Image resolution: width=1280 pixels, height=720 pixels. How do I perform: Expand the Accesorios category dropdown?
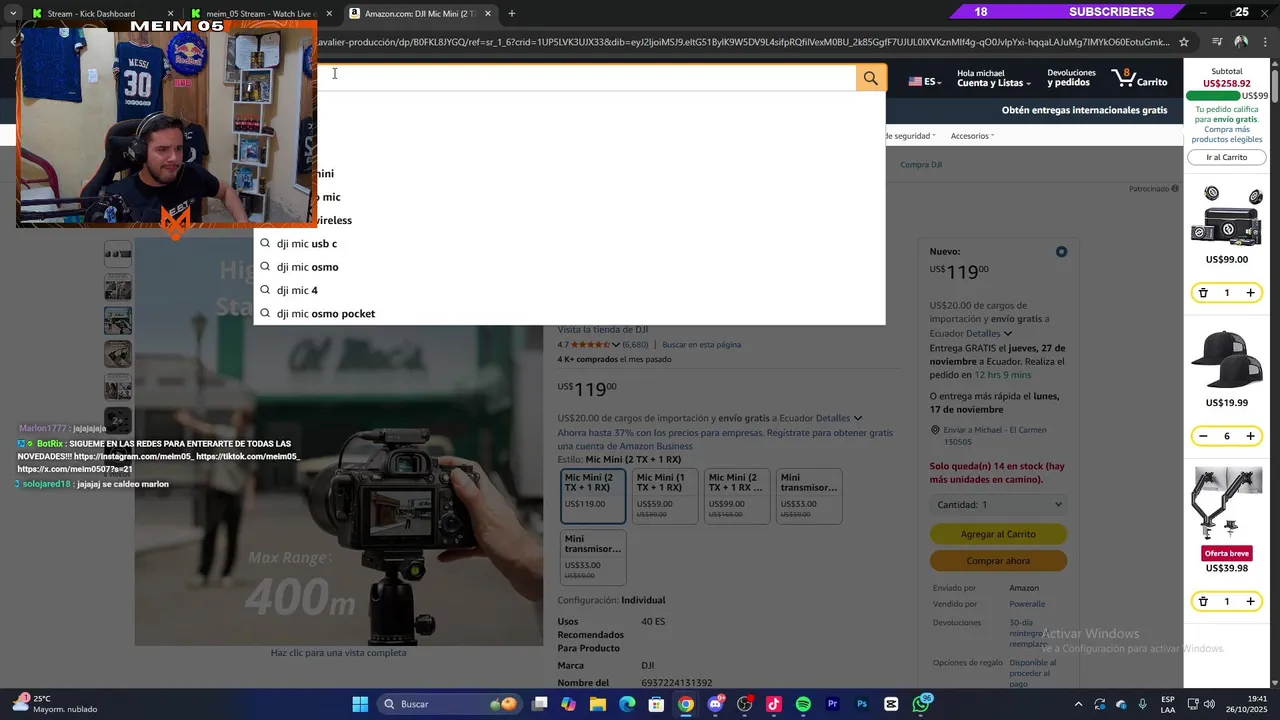click(972, 136)
